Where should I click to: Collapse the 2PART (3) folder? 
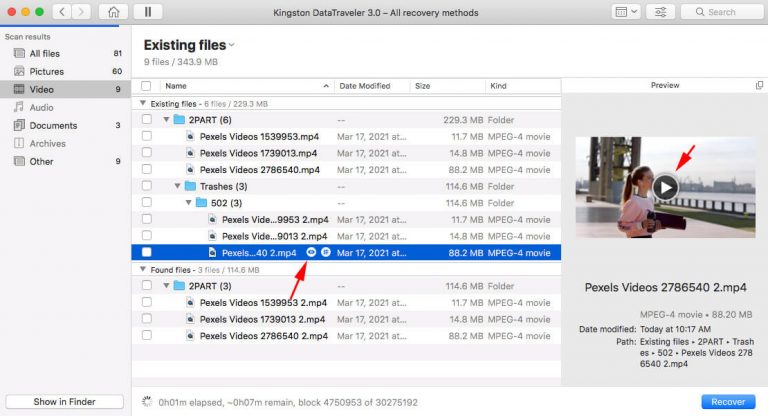166,286
